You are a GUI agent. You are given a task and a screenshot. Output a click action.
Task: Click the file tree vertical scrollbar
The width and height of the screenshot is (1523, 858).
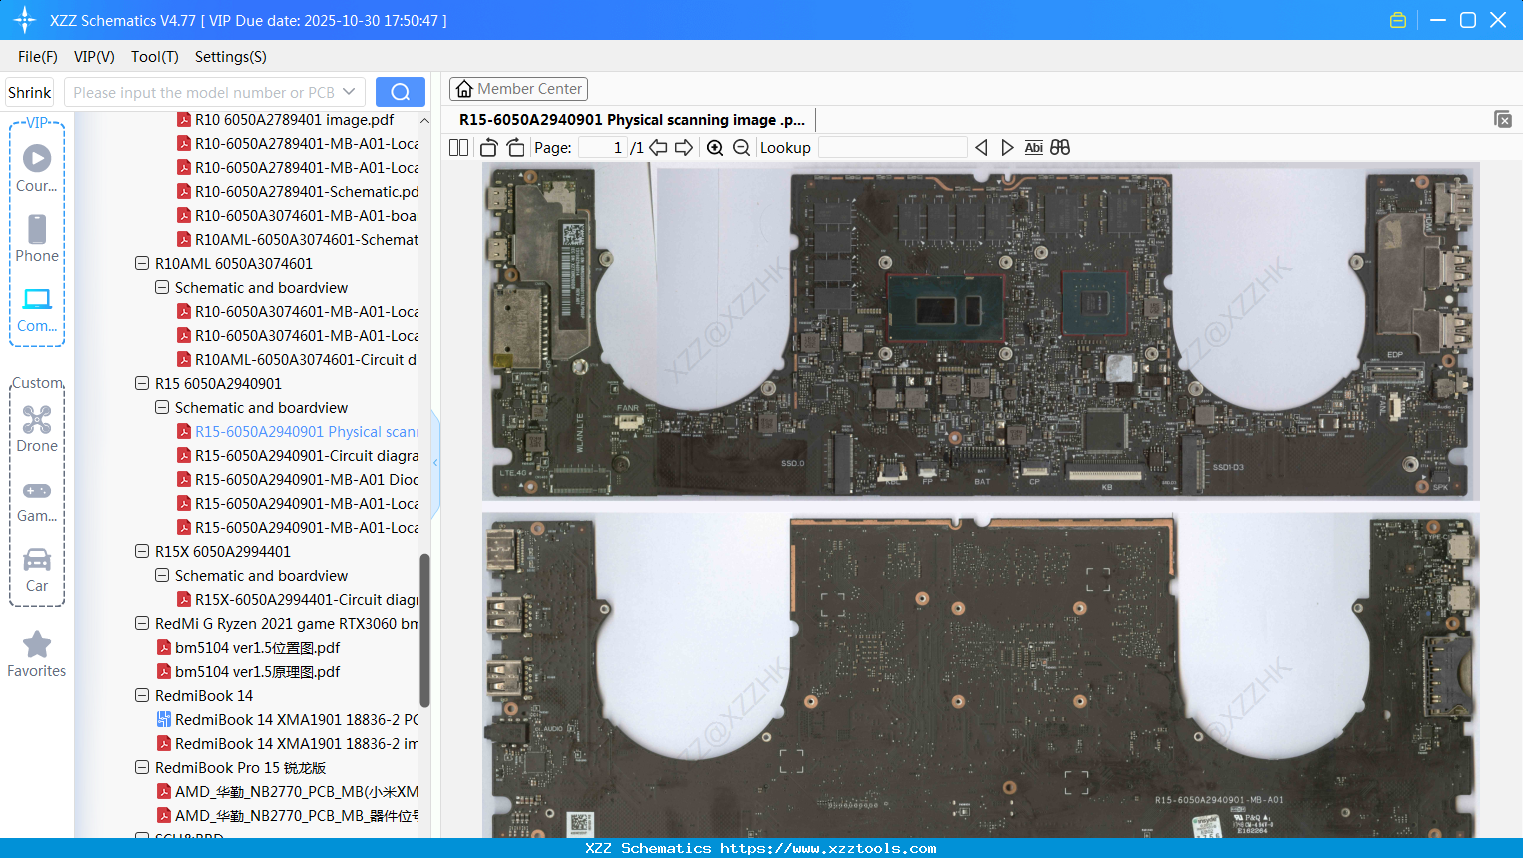tap(424, 630)
